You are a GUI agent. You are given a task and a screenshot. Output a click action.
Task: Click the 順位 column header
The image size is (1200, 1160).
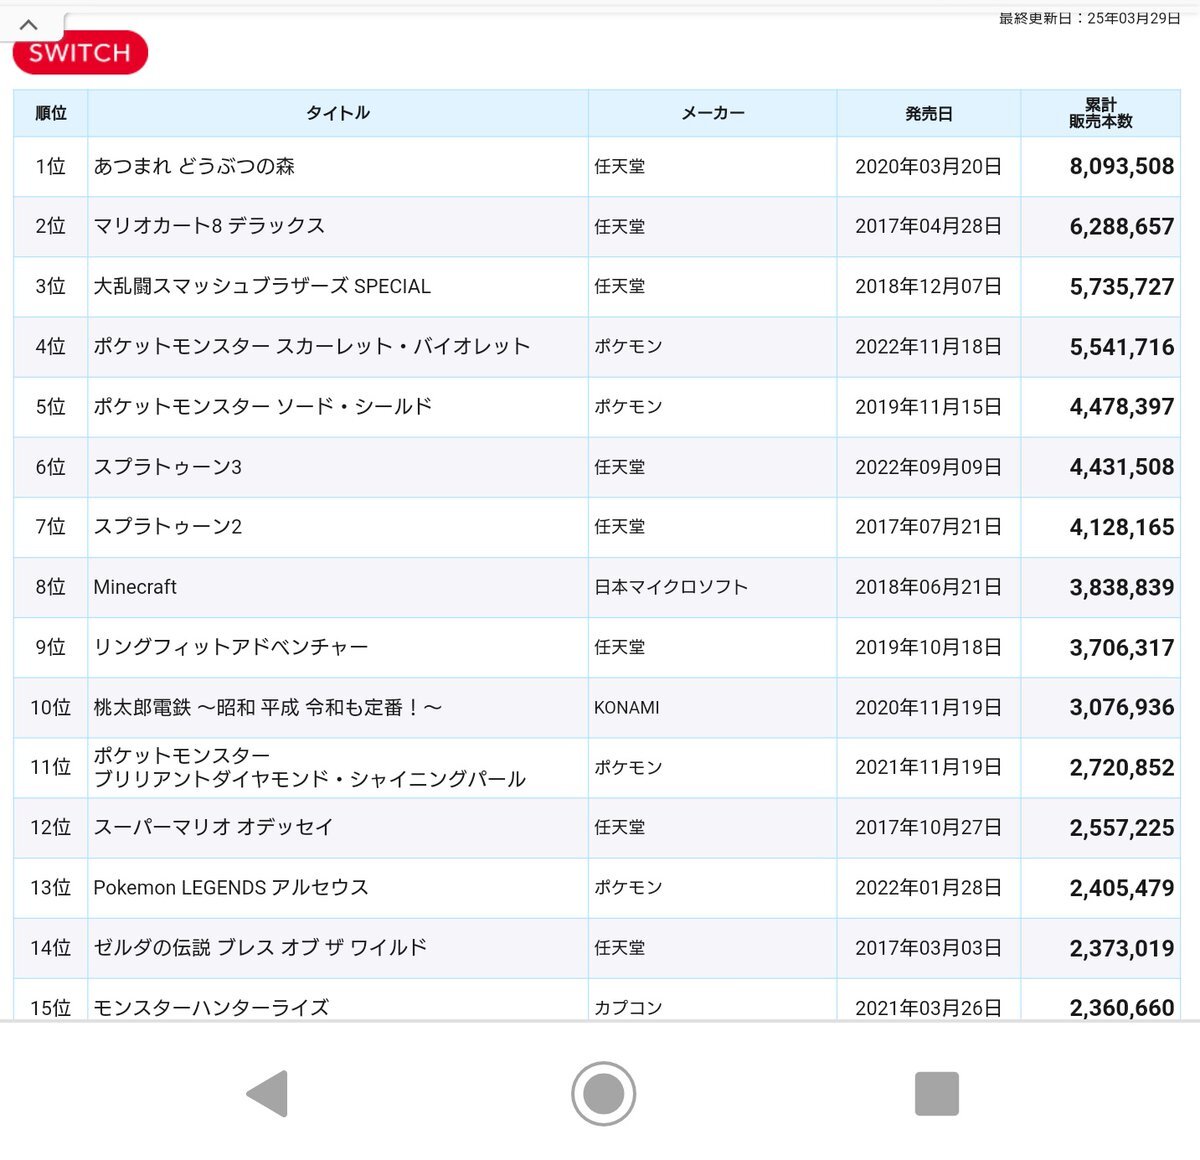point(51,113)
